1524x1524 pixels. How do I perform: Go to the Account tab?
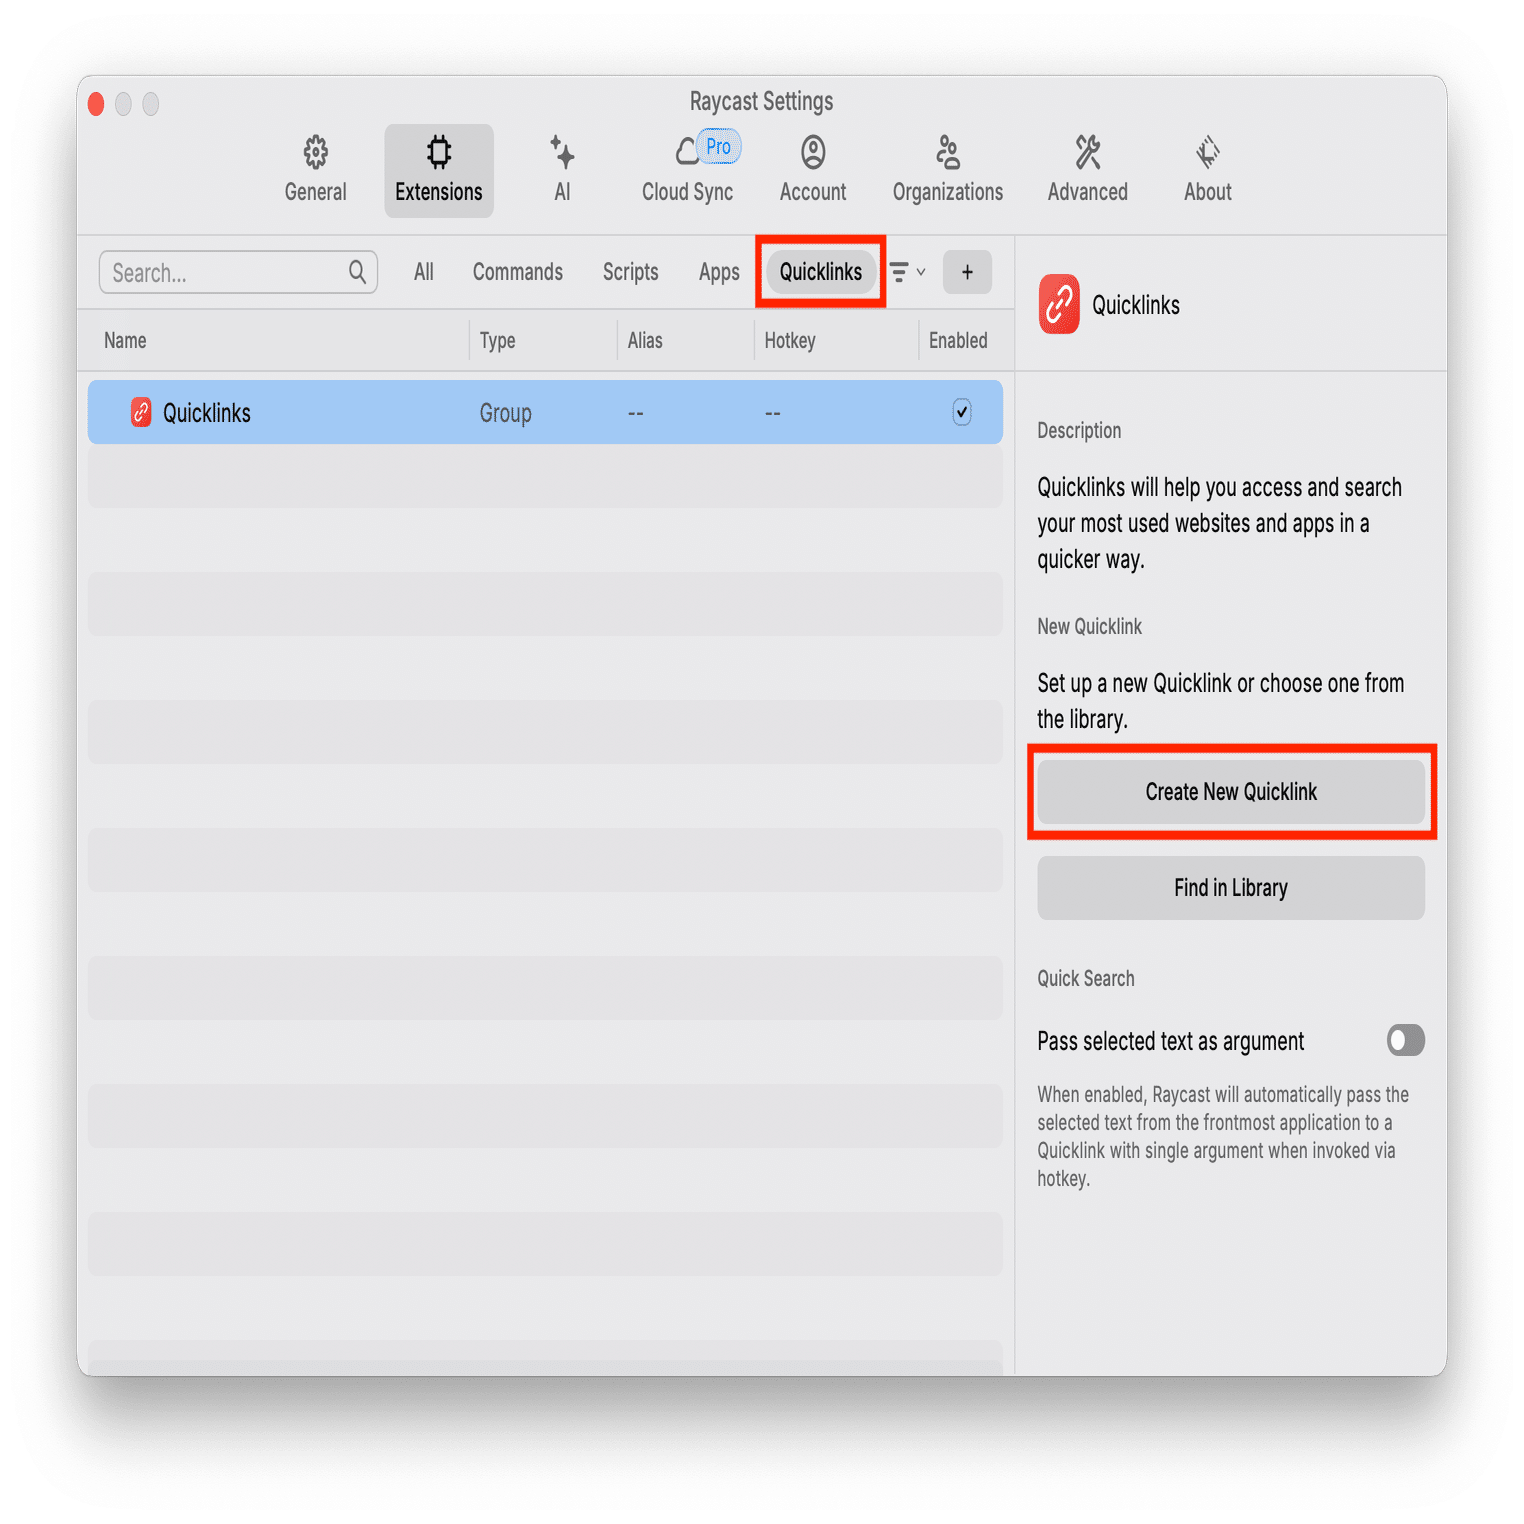click(x=813, y=170)
